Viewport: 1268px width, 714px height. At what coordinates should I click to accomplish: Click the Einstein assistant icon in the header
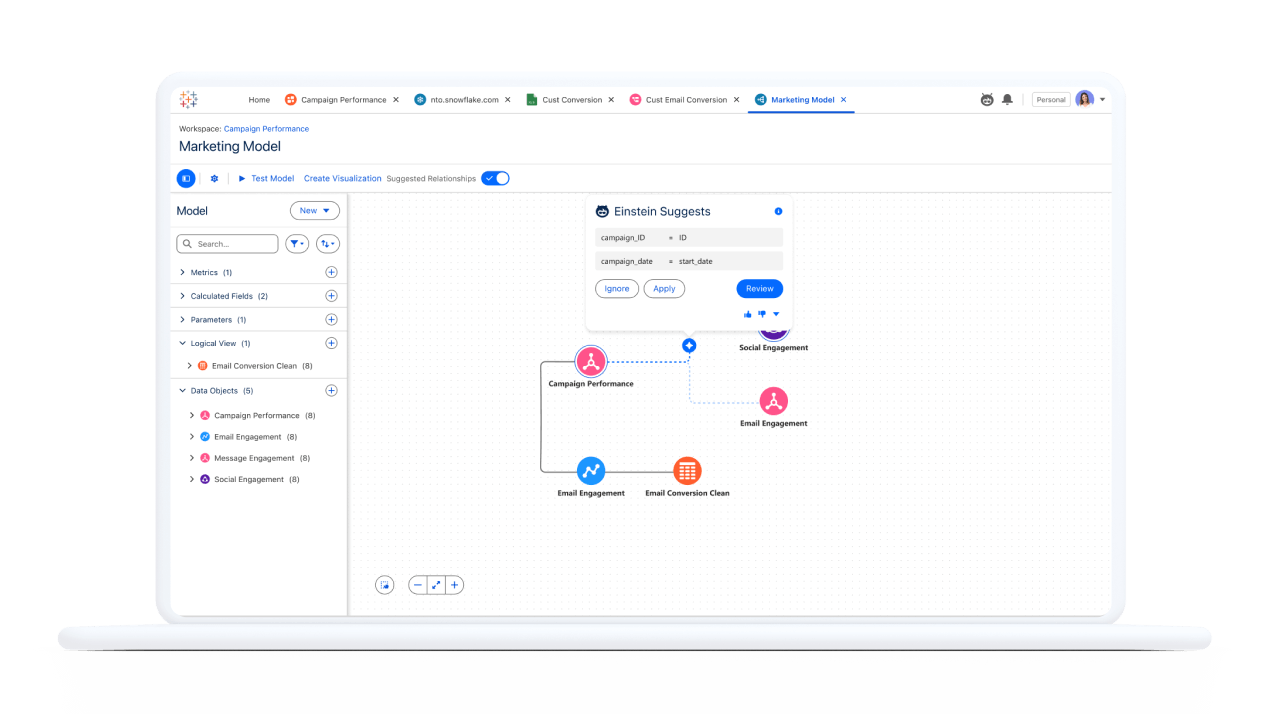pyautogui.click(x=987, y=99)
